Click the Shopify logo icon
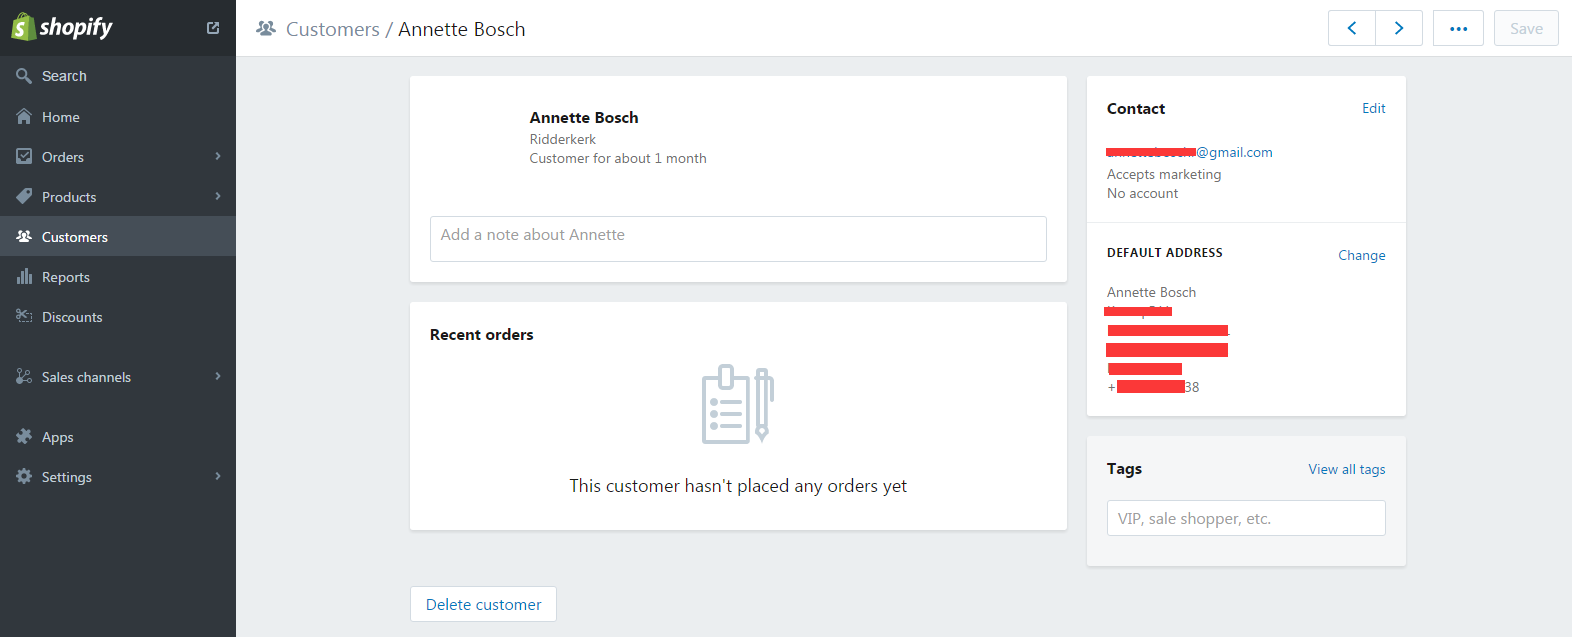 [x=24, y=27]
